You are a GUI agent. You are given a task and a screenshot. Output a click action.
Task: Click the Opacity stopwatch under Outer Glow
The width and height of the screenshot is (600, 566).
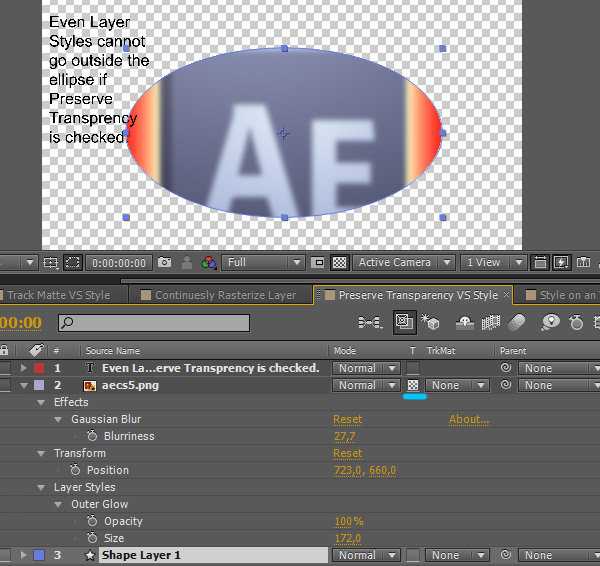[x=92, y=521]
